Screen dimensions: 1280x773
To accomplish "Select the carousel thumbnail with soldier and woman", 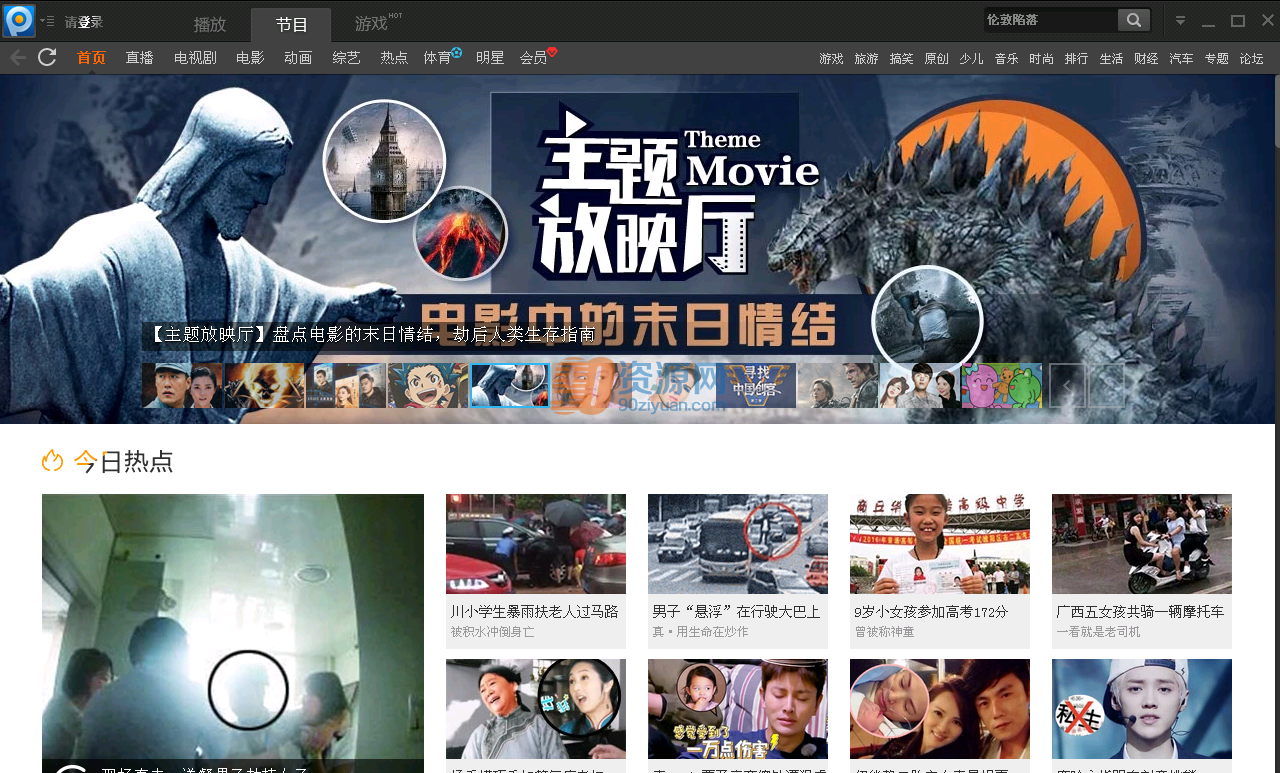I will 182,385.
